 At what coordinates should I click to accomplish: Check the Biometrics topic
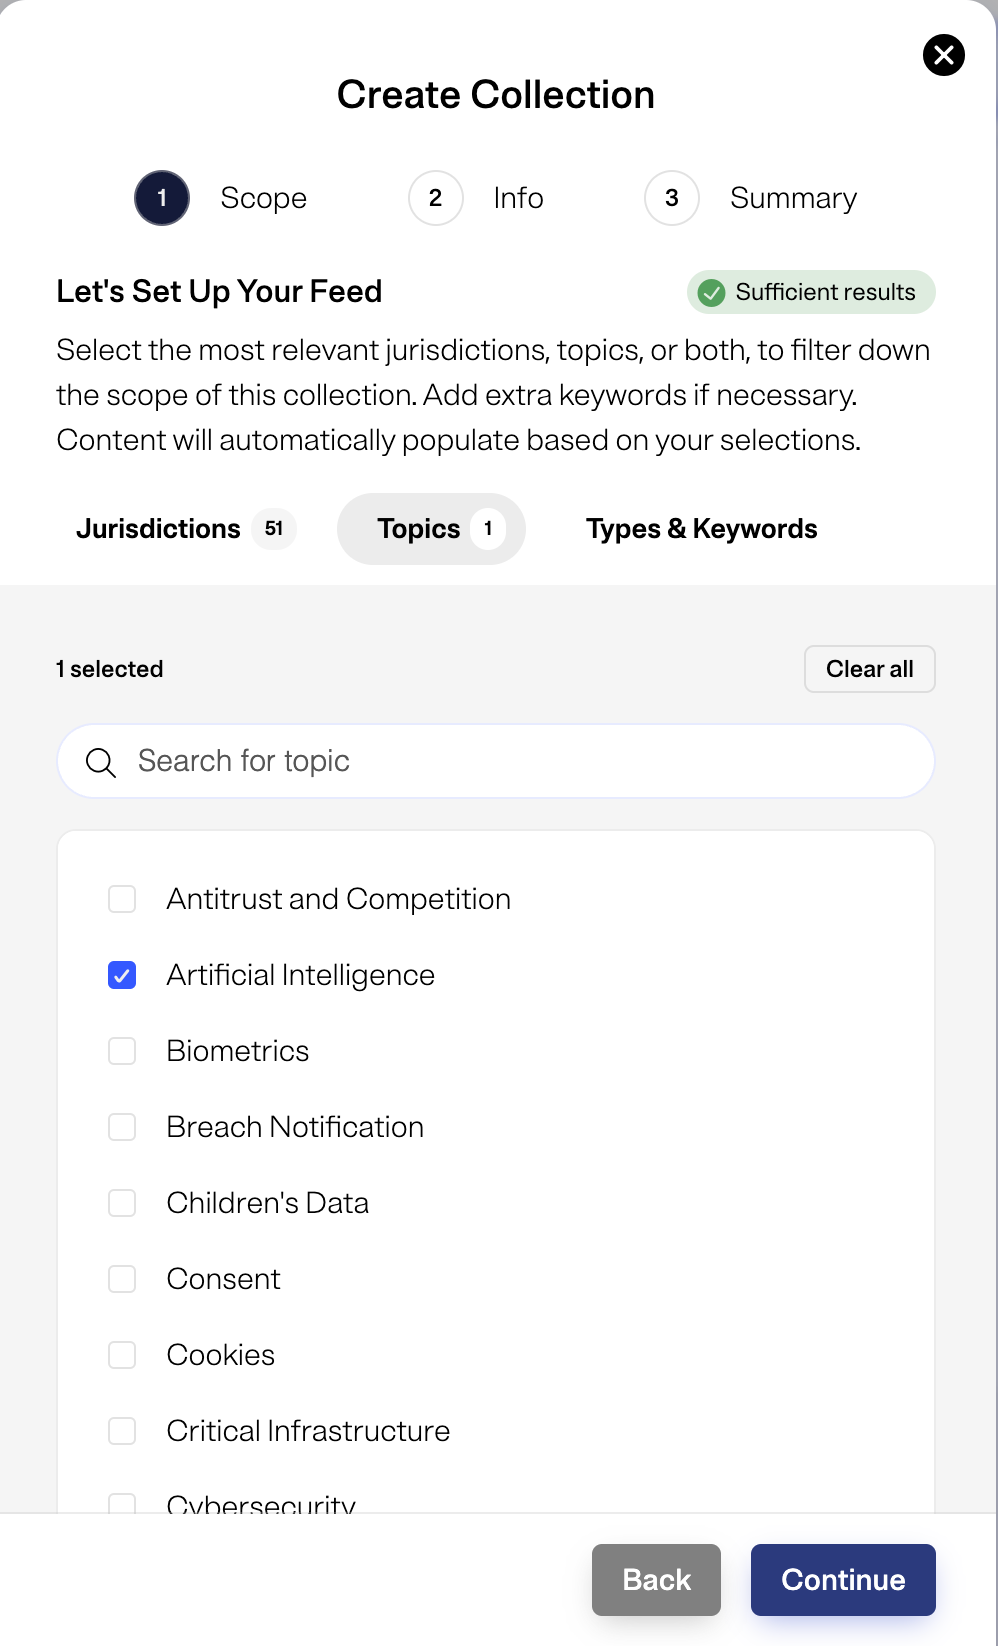click(x=121, y=1051)
